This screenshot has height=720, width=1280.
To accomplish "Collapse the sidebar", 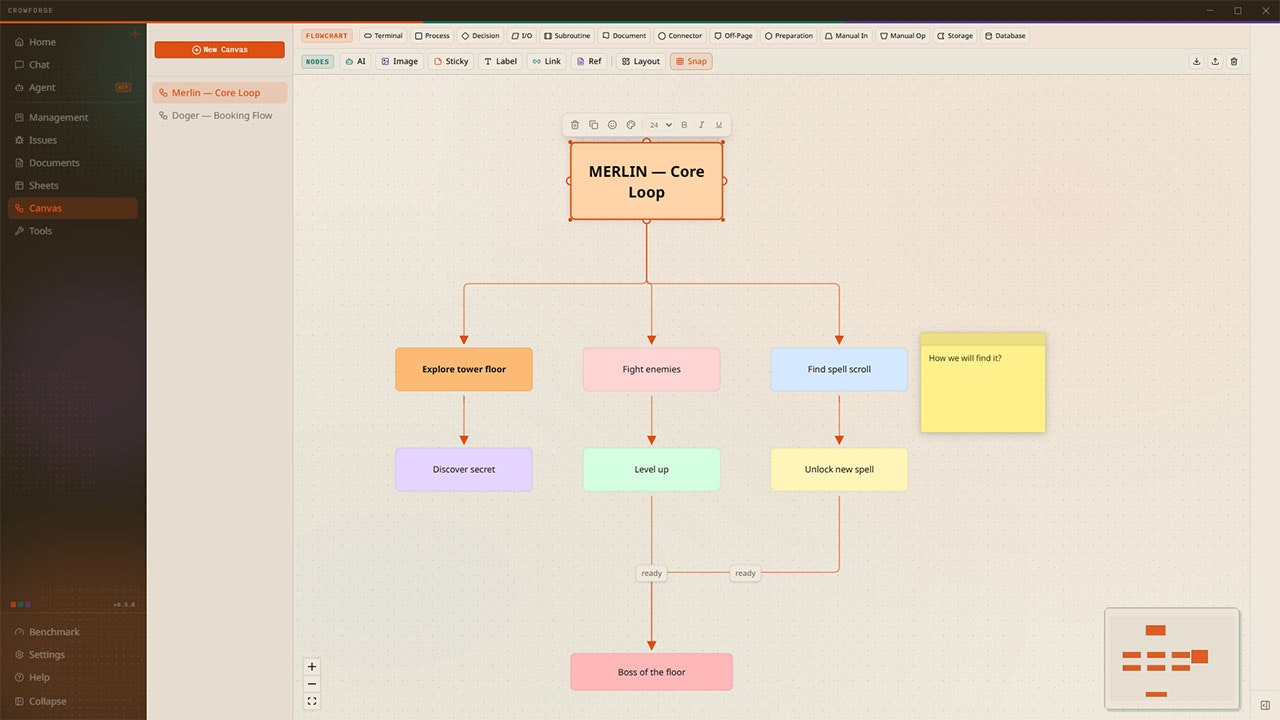I will [x=73, y=701].
